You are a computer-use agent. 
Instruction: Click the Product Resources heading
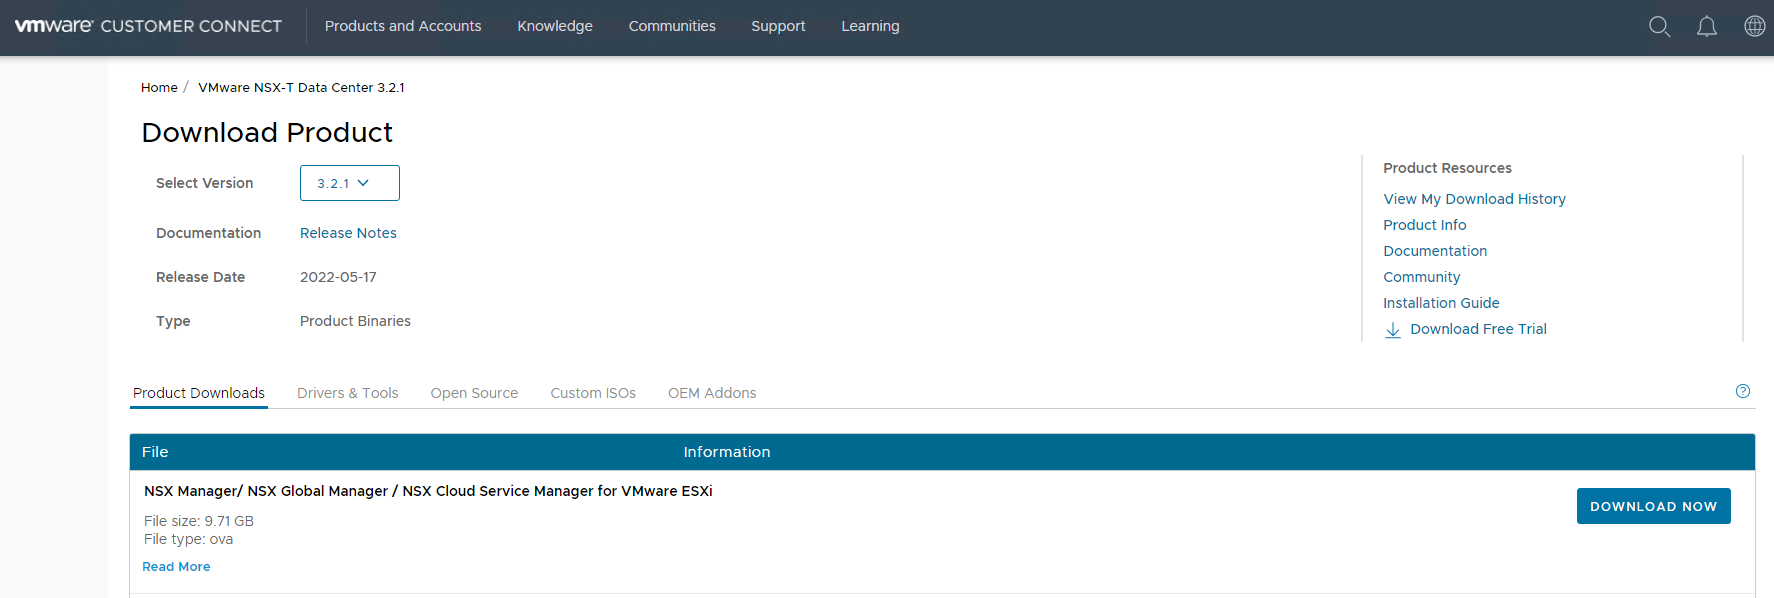tap(1447, 168)
